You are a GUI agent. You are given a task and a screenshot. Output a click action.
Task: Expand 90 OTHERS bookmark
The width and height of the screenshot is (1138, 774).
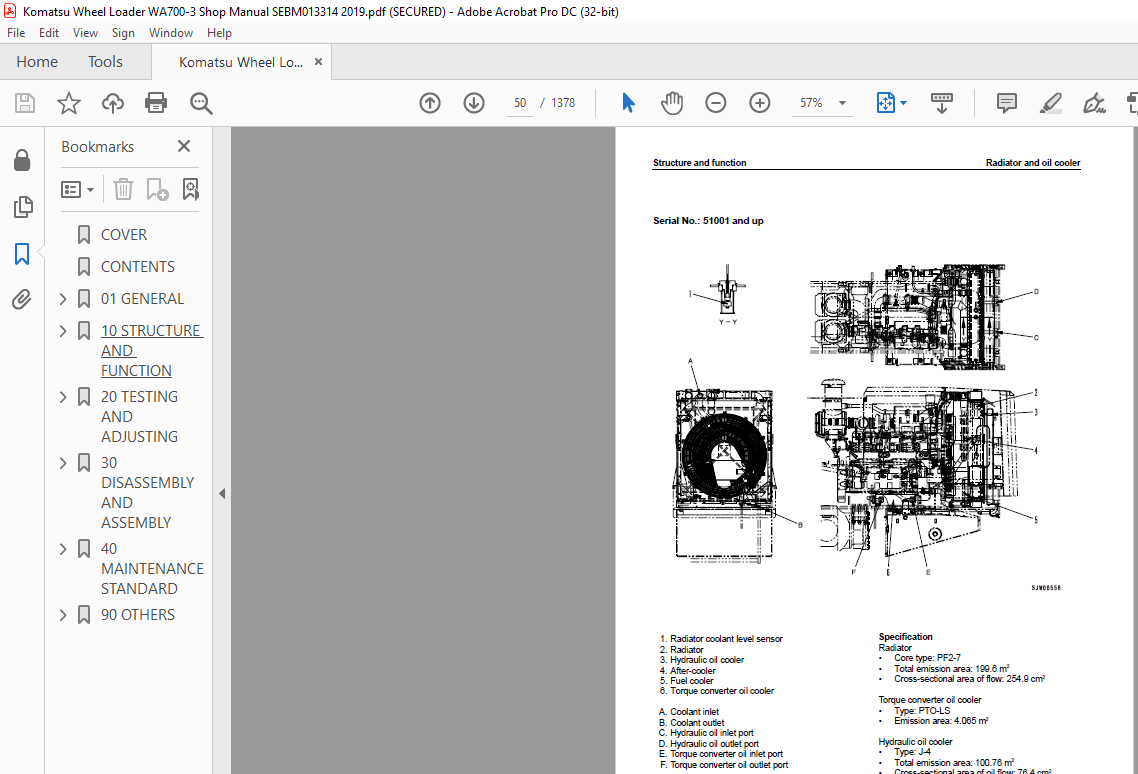tap(63, 615)
